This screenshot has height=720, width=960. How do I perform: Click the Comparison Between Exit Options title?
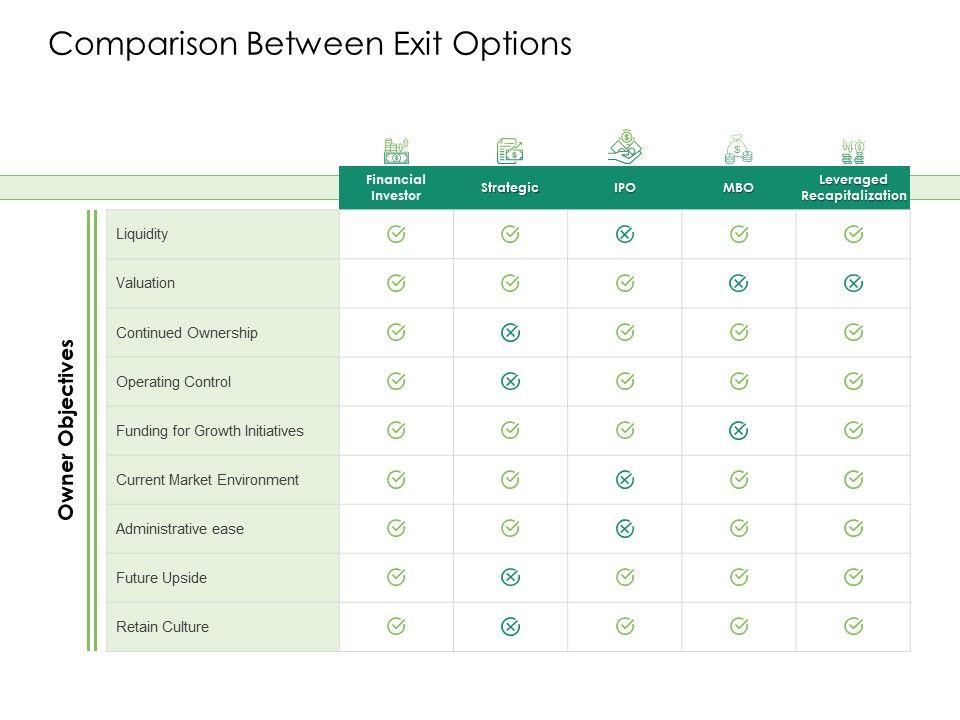[x=310, y=45]
